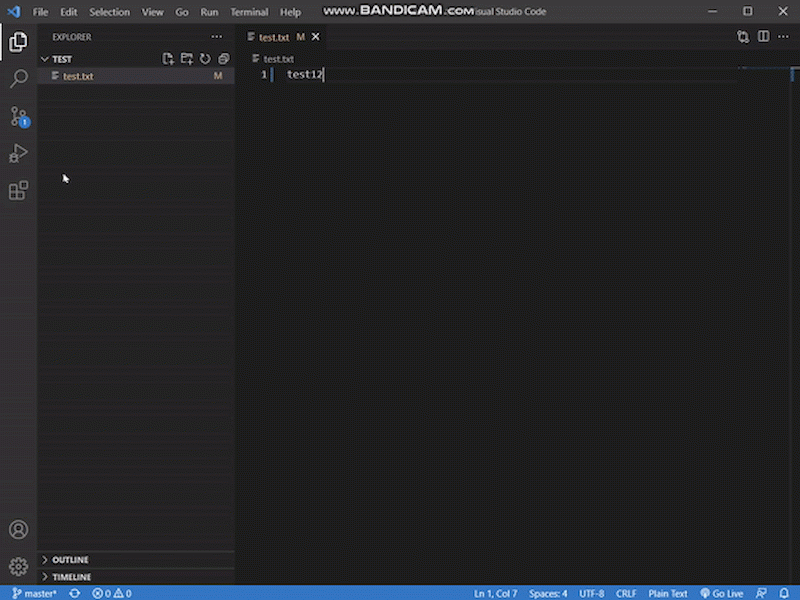Open the Manage settings gear
This screenshot has width=800, height=600.
(x=18, y=564)
